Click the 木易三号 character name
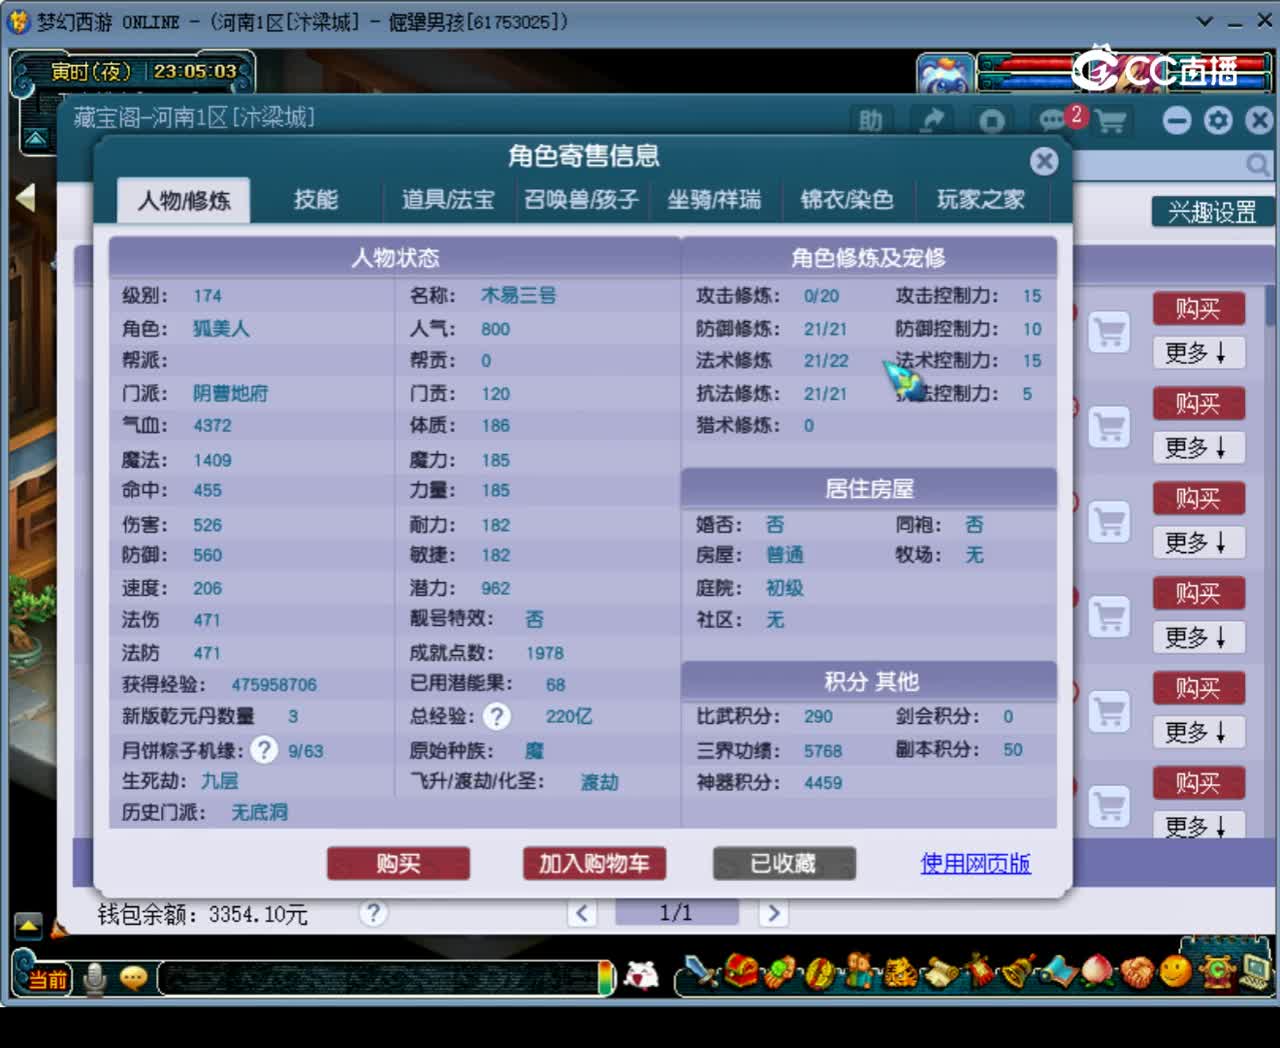 [518, 296]
